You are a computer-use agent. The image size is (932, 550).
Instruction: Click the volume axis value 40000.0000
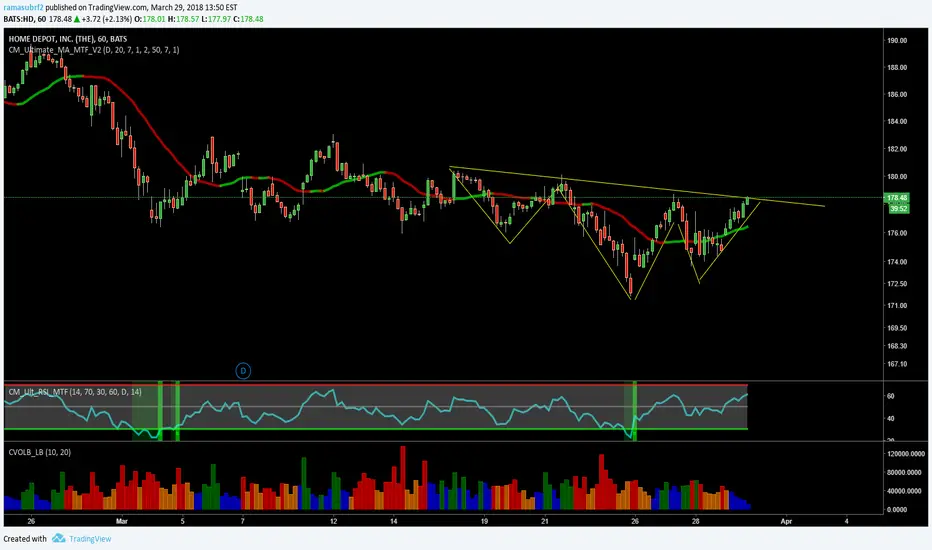[906, 491]
